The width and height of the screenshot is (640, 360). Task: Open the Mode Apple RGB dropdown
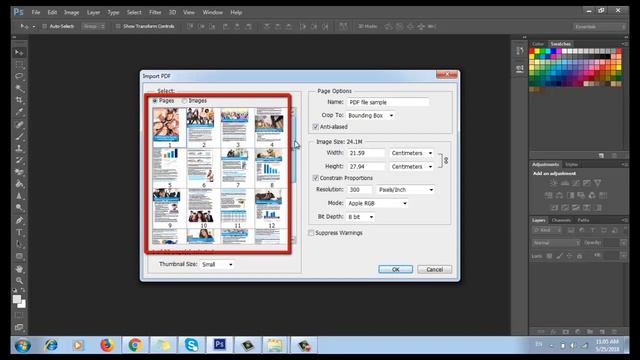point(377,203)
